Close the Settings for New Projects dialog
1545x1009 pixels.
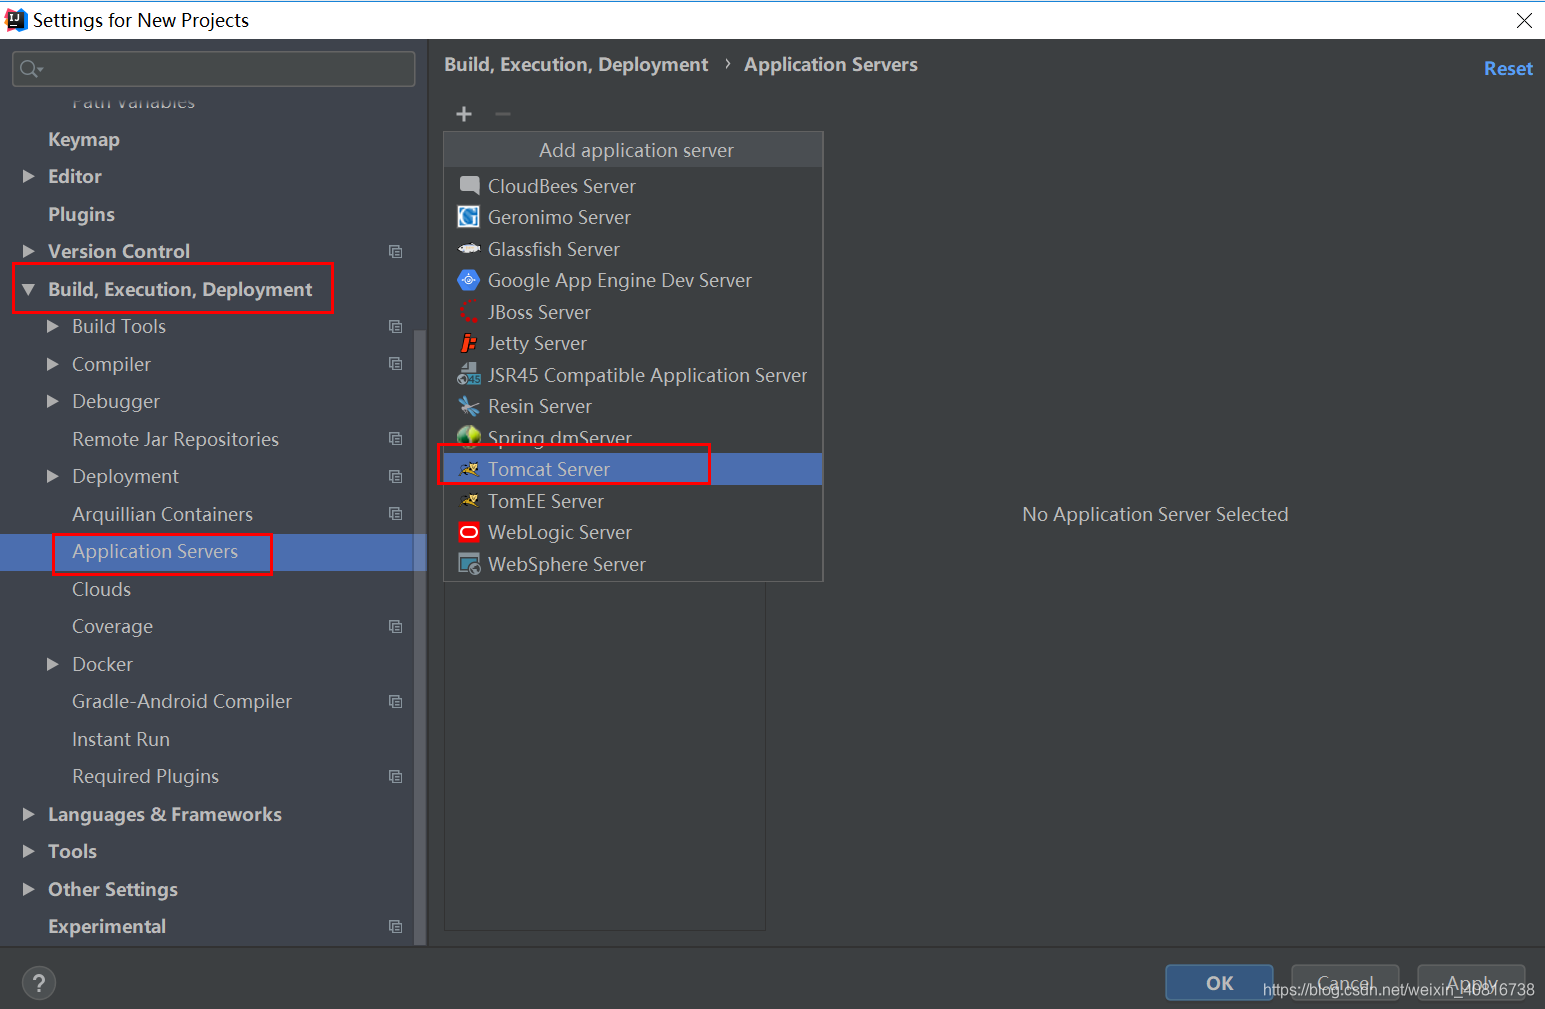(x=1524, y=20)
